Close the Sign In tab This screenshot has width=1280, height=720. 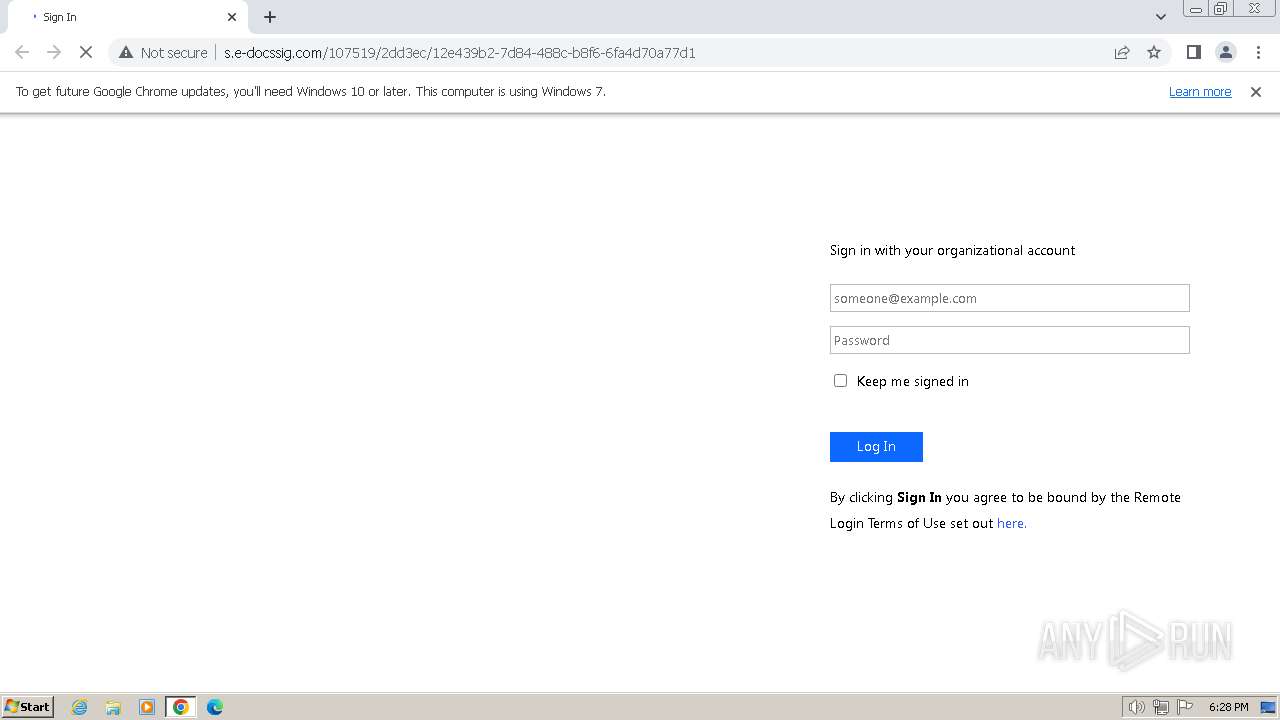232,17
